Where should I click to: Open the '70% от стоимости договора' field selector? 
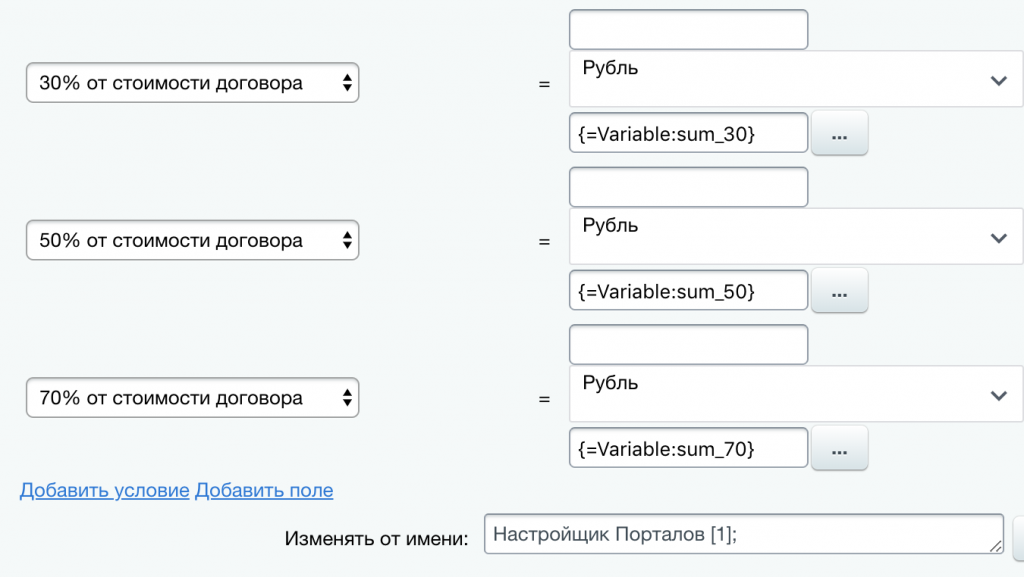(192, 398)
